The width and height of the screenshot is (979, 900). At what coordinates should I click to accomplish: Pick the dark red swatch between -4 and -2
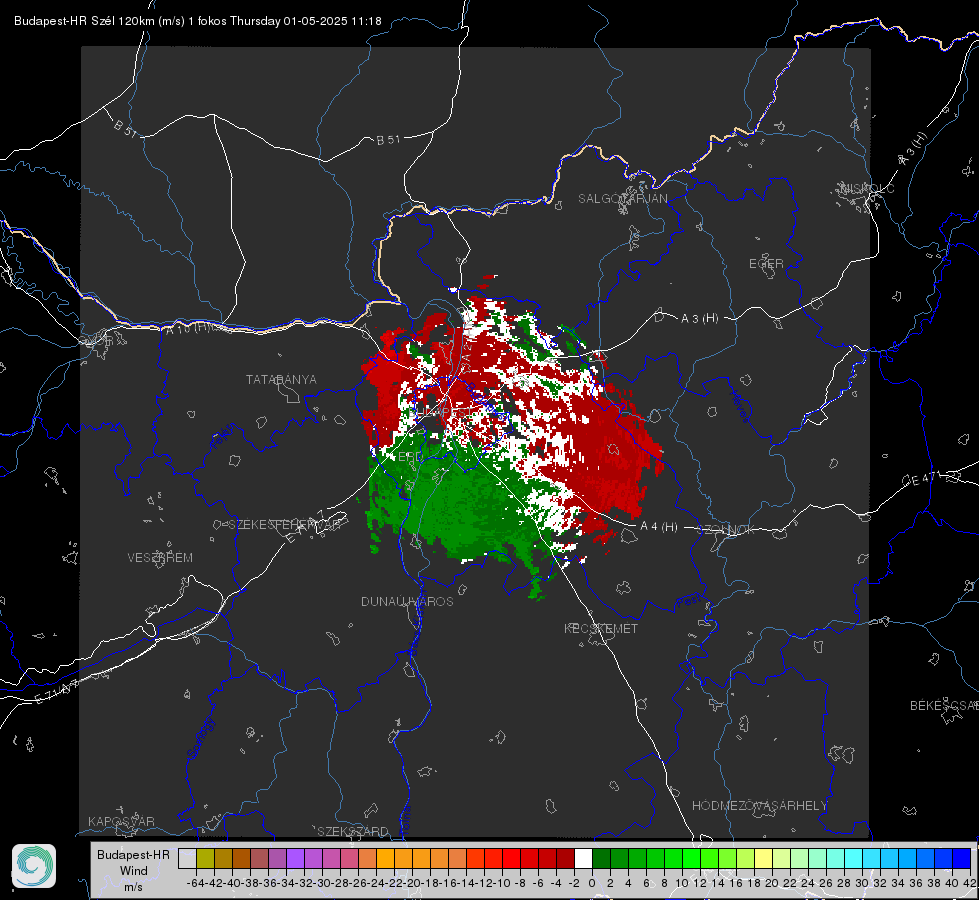[565, 858]
